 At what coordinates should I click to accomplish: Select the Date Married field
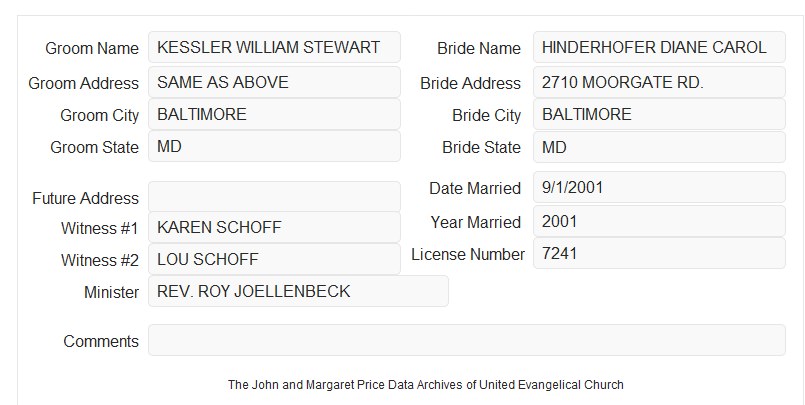659,187
